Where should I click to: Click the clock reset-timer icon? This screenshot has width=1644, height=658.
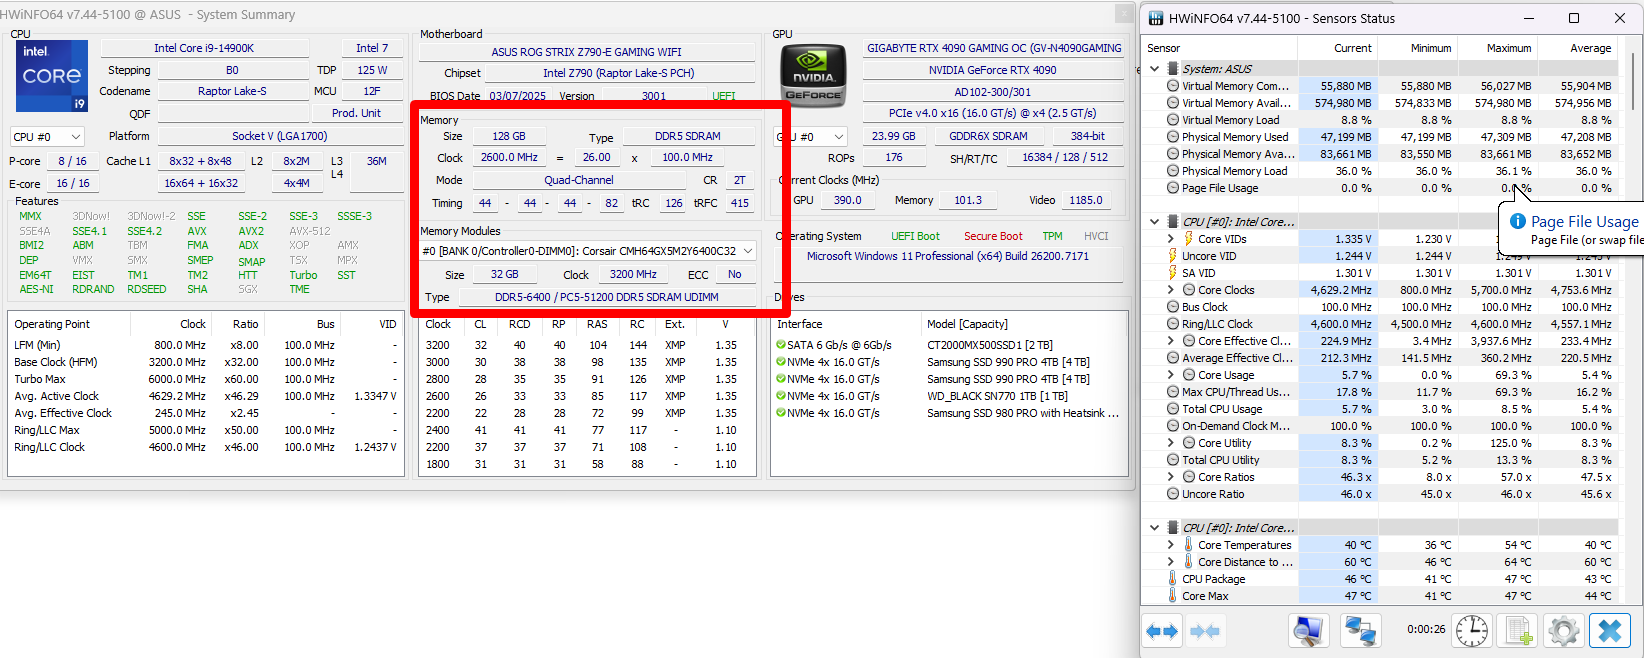coord(1471,631)
